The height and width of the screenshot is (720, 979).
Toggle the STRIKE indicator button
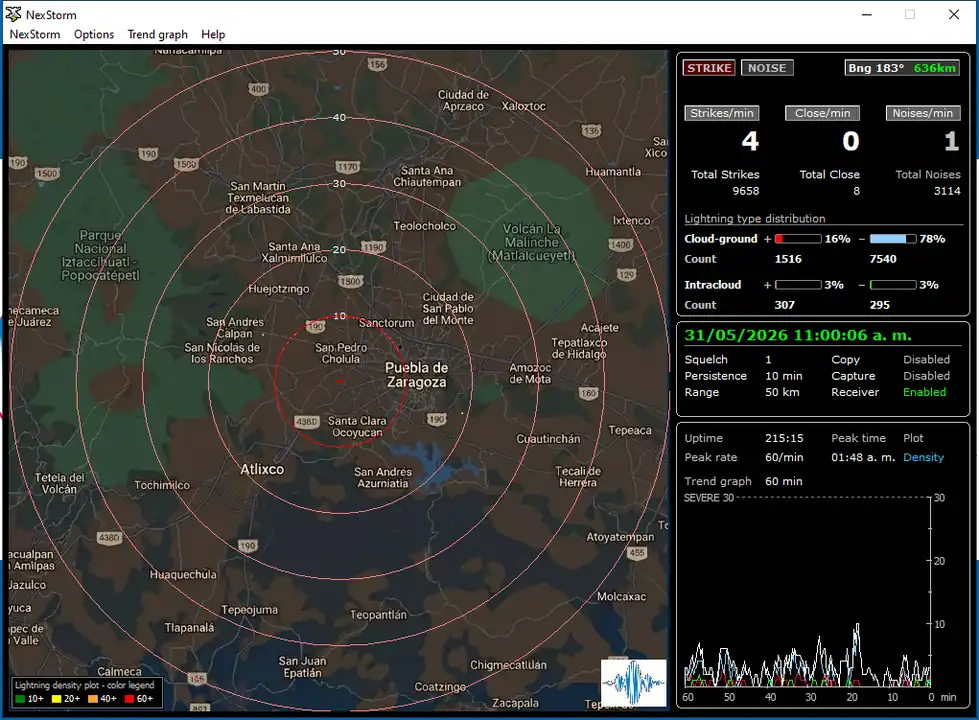coord(709,68)
